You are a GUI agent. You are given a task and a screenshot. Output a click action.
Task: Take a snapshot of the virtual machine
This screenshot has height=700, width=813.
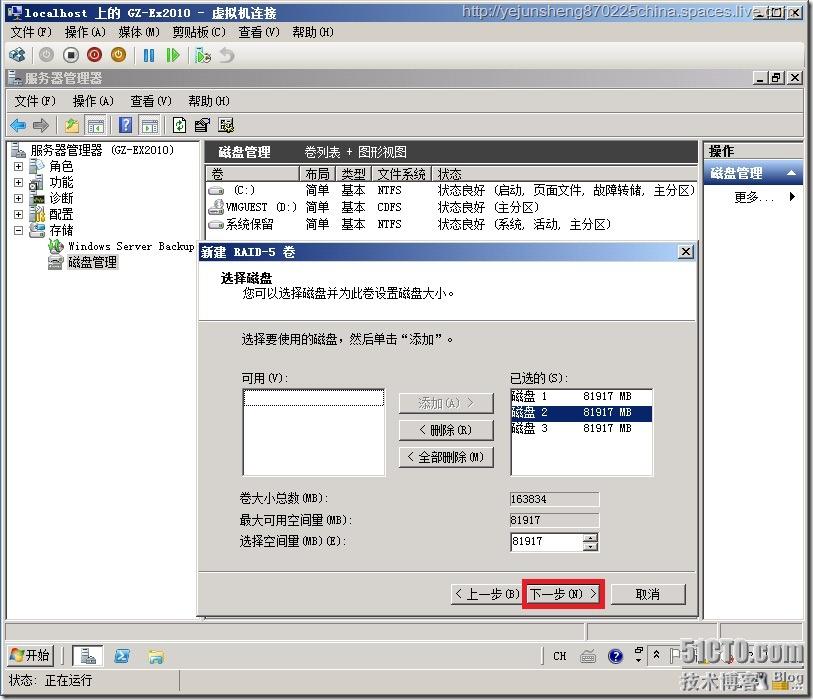[x=203, y=55]
